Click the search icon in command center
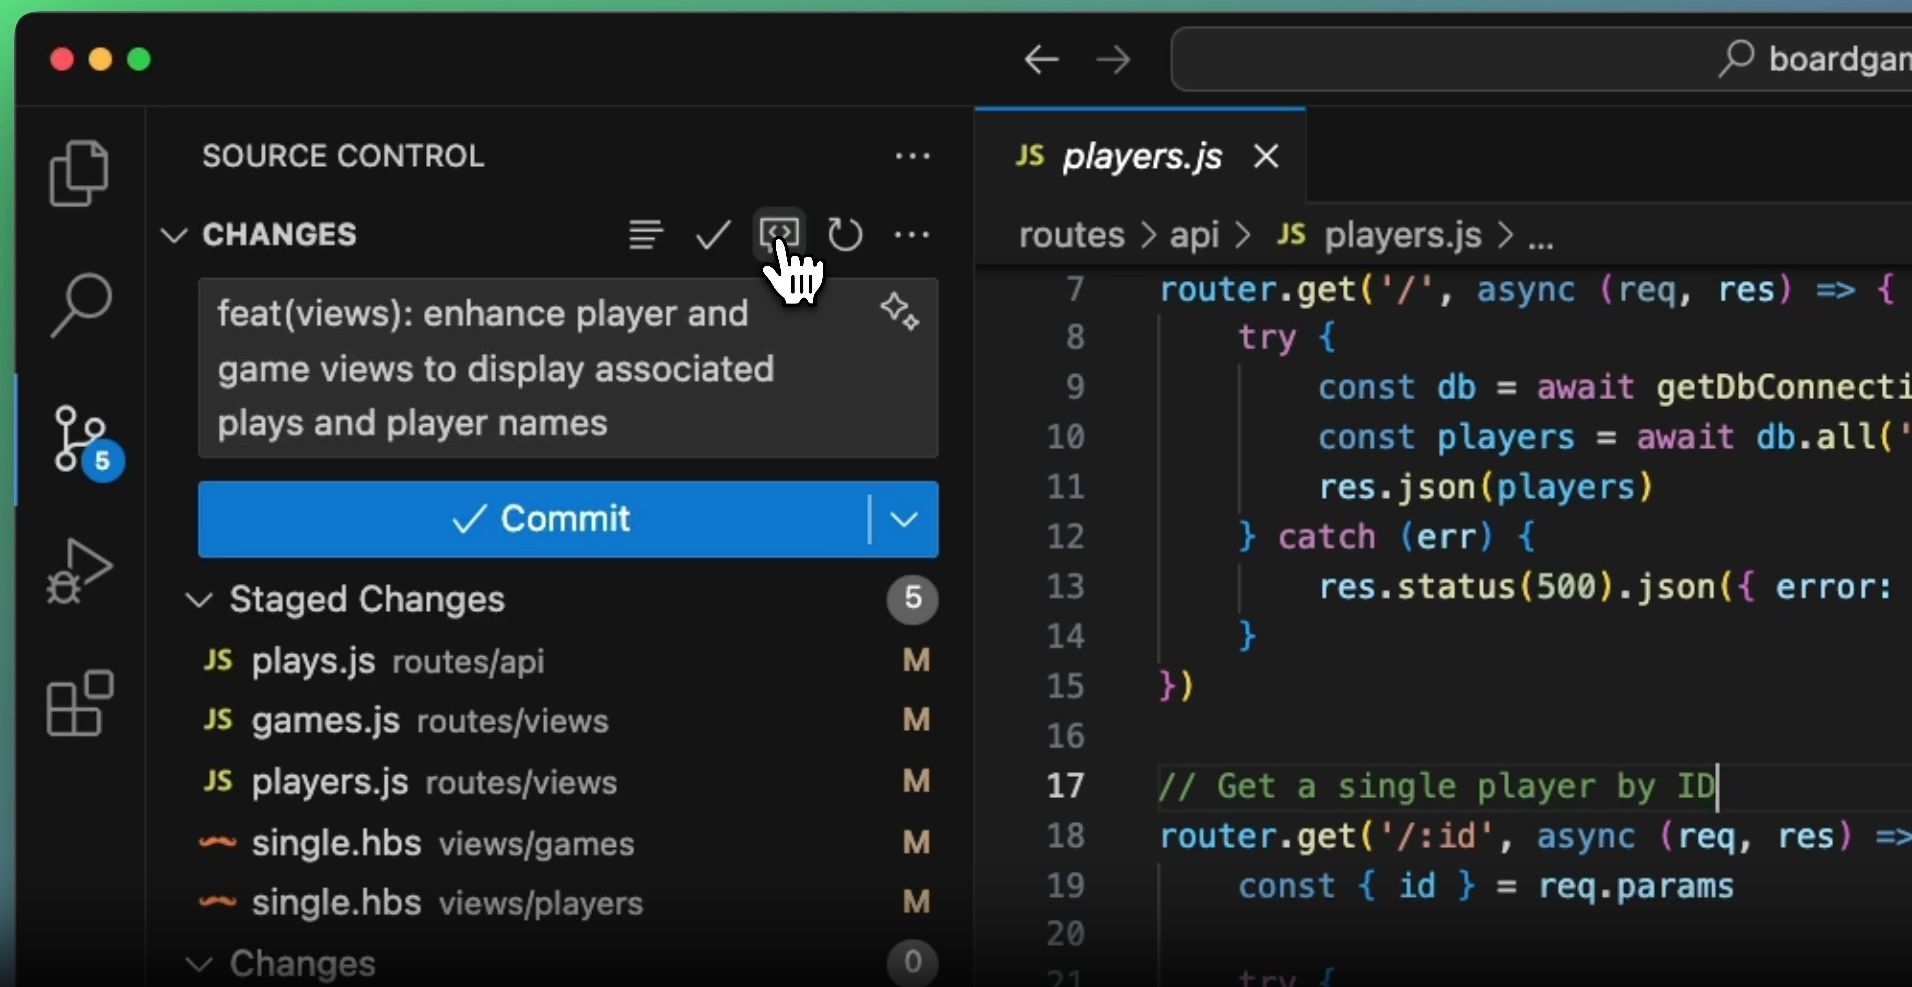The width and height of the screenshot is (1912, 987). coord(1736,59)
